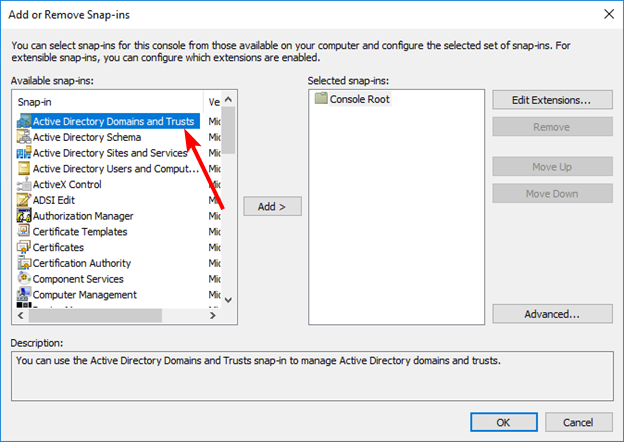The width and height of the screenshot is (624, 442).
Task: Select the ADSI Edit icon
Action: point(23,200)
